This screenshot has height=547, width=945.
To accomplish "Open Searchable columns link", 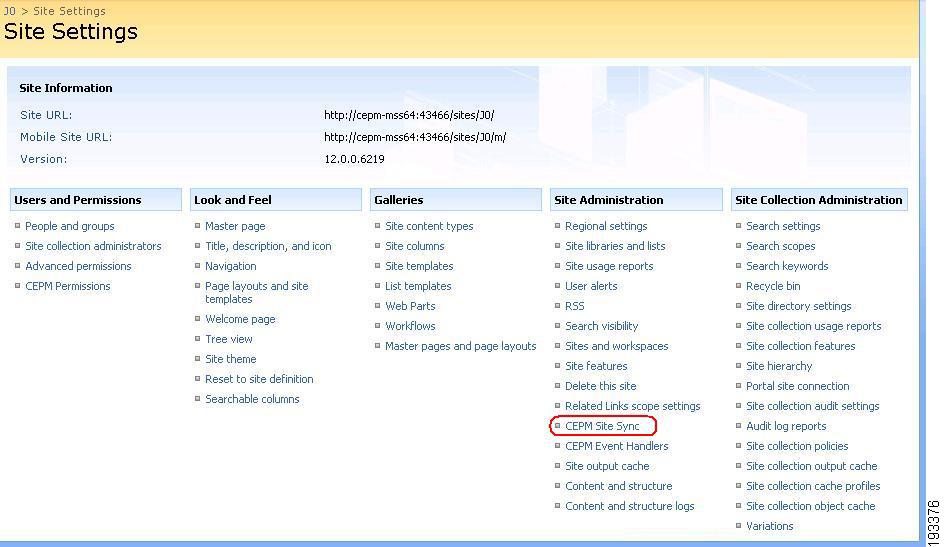I will [252, 399].
